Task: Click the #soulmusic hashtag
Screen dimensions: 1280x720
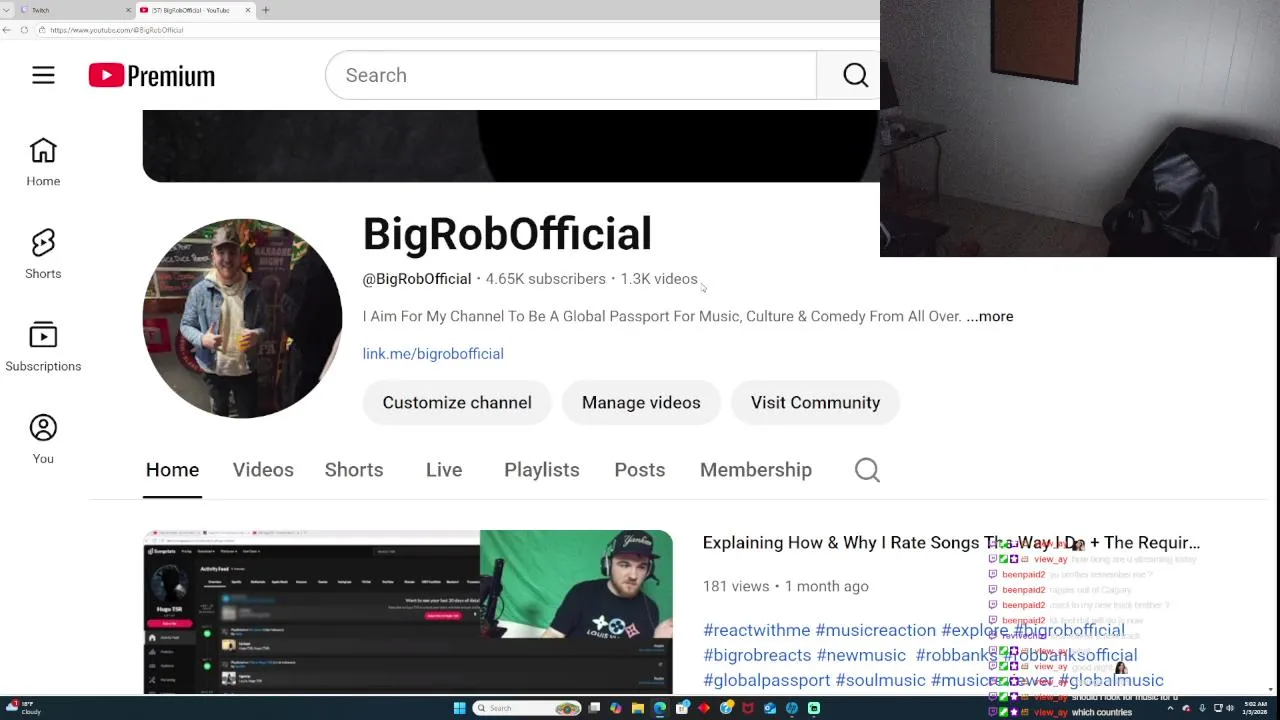Action: tap(880, 680)
